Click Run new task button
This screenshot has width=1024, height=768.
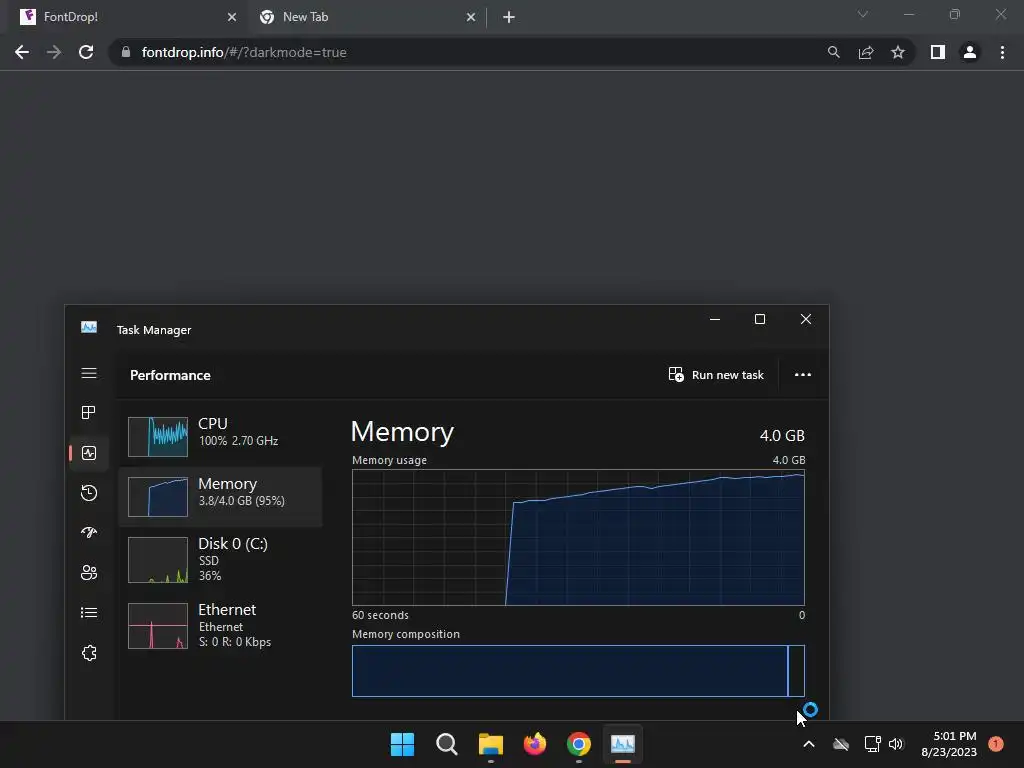coord(716,375)
